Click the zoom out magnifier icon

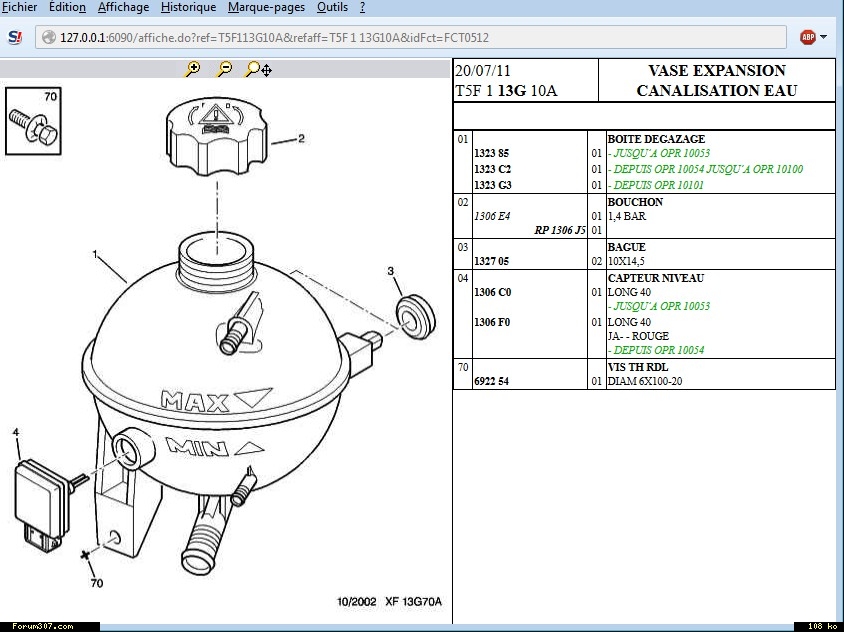225,69
